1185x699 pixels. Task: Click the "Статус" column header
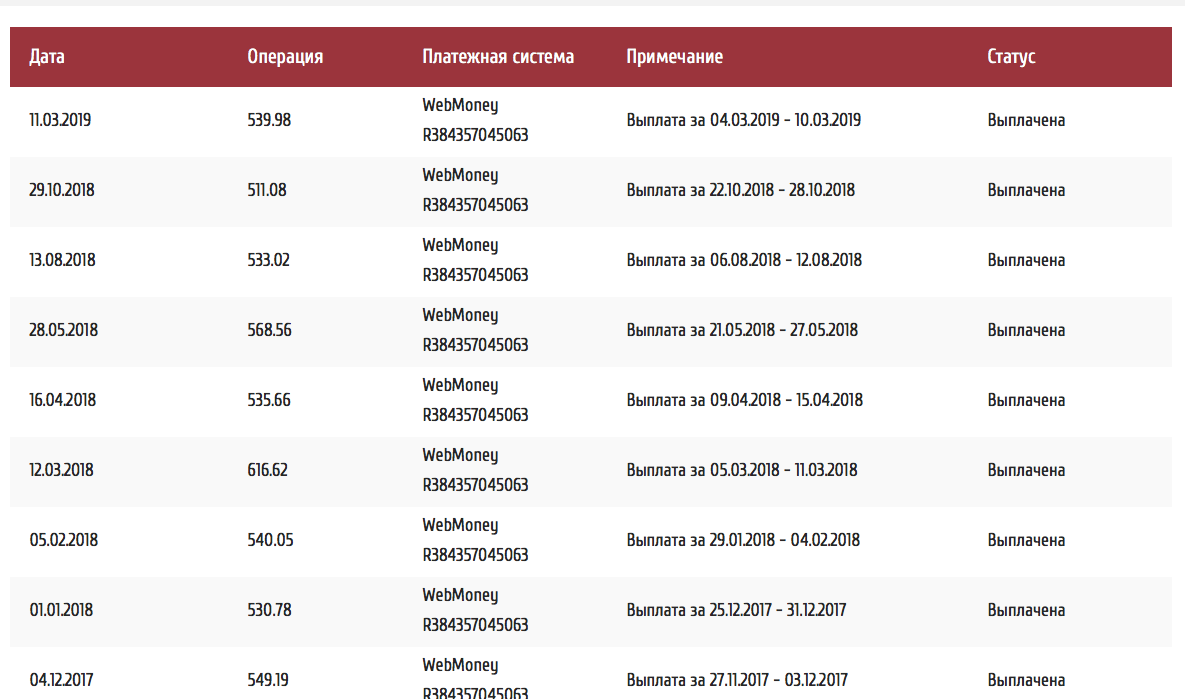pos(1011,57)
